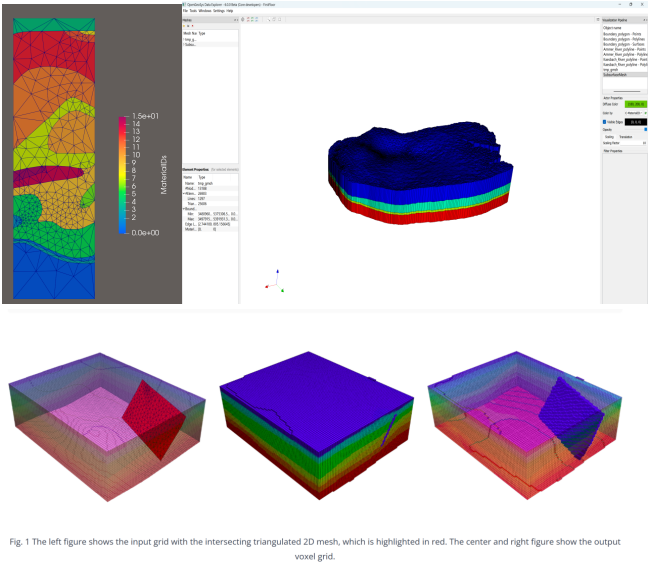Click the Edge Length row
The width and height of the screenshot is (661, 563).
click(210, 224)
